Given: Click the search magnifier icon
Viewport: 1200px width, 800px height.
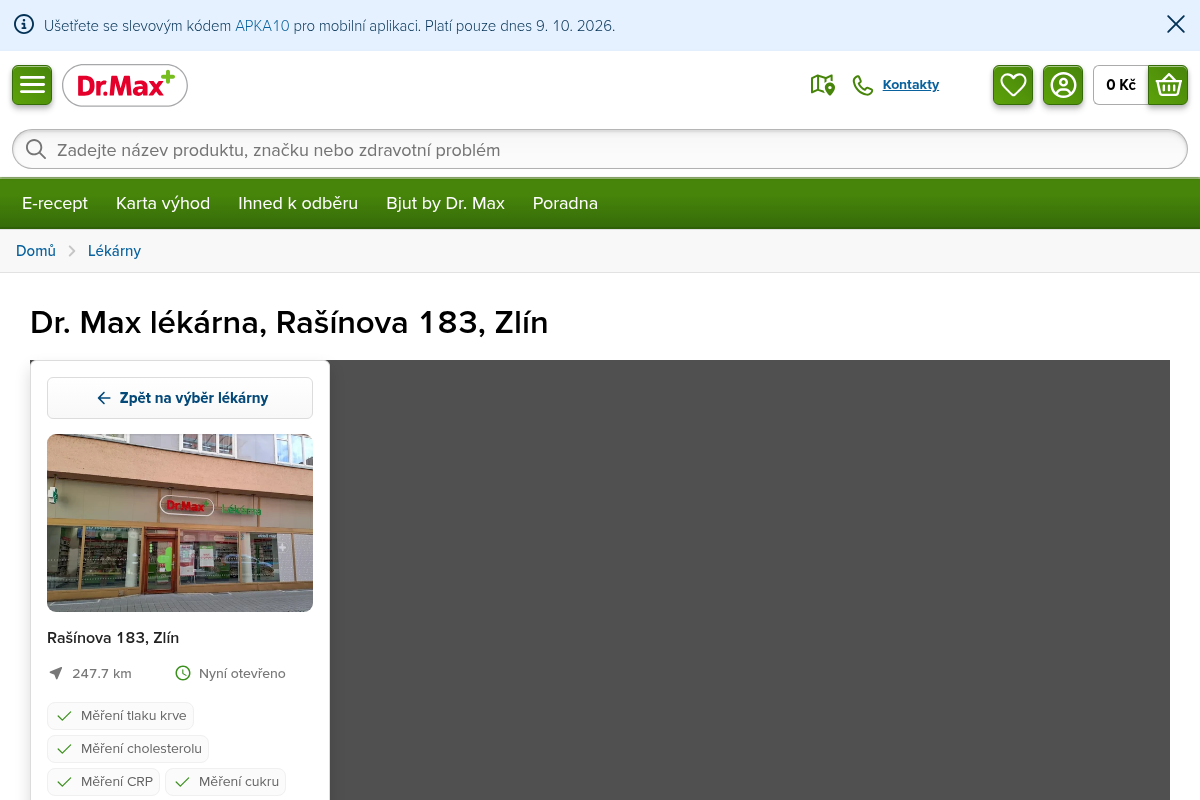Looking at the screenshot, I should pos(36,150).
